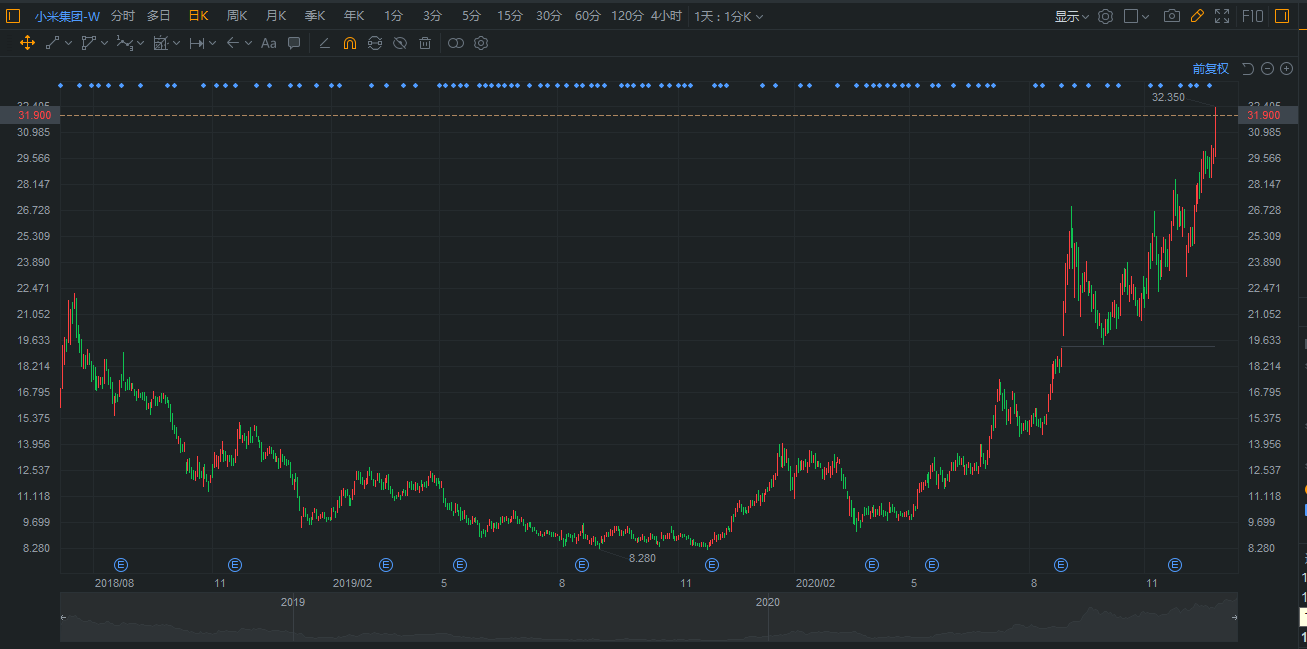Select the chart measurement tool
1307x649 pixels.
pos(160,43)
